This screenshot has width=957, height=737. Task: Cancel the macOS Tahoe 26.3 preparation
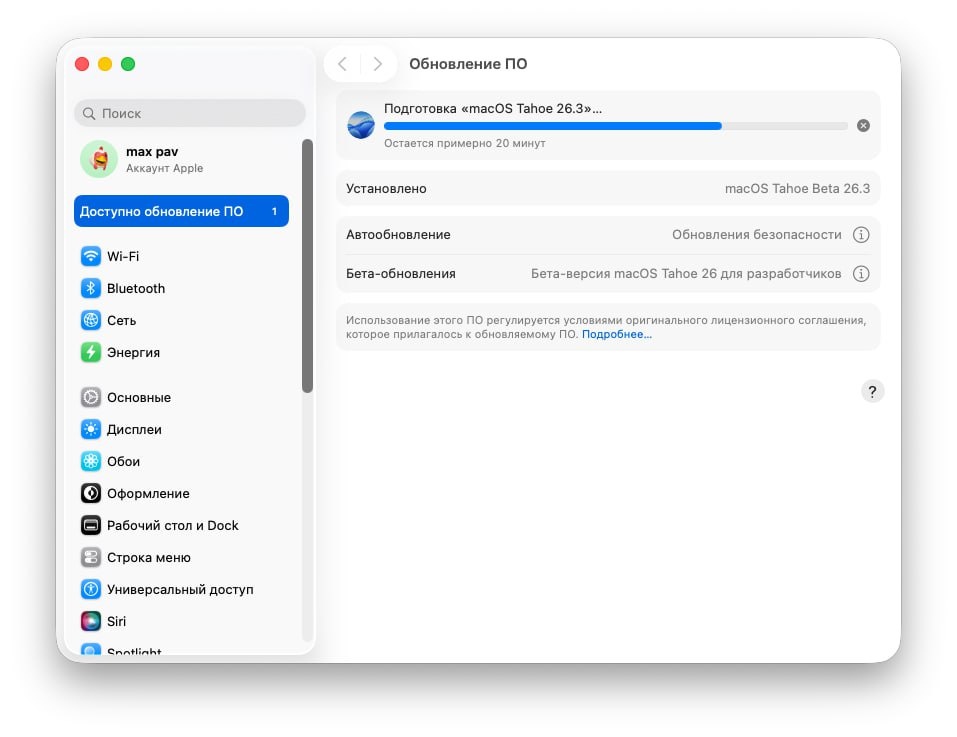pos(863,126)
